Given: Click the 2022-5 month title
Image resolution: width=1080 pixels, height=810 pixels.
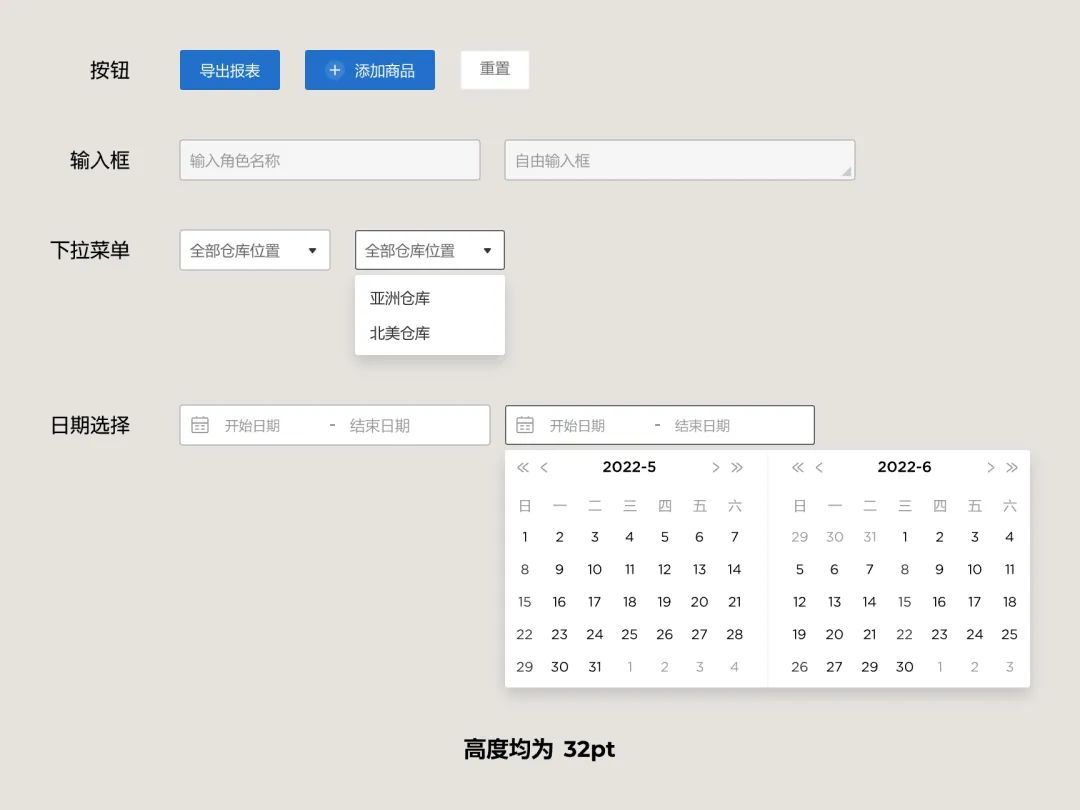Looking at the screenshot, I should coord(629,467).
